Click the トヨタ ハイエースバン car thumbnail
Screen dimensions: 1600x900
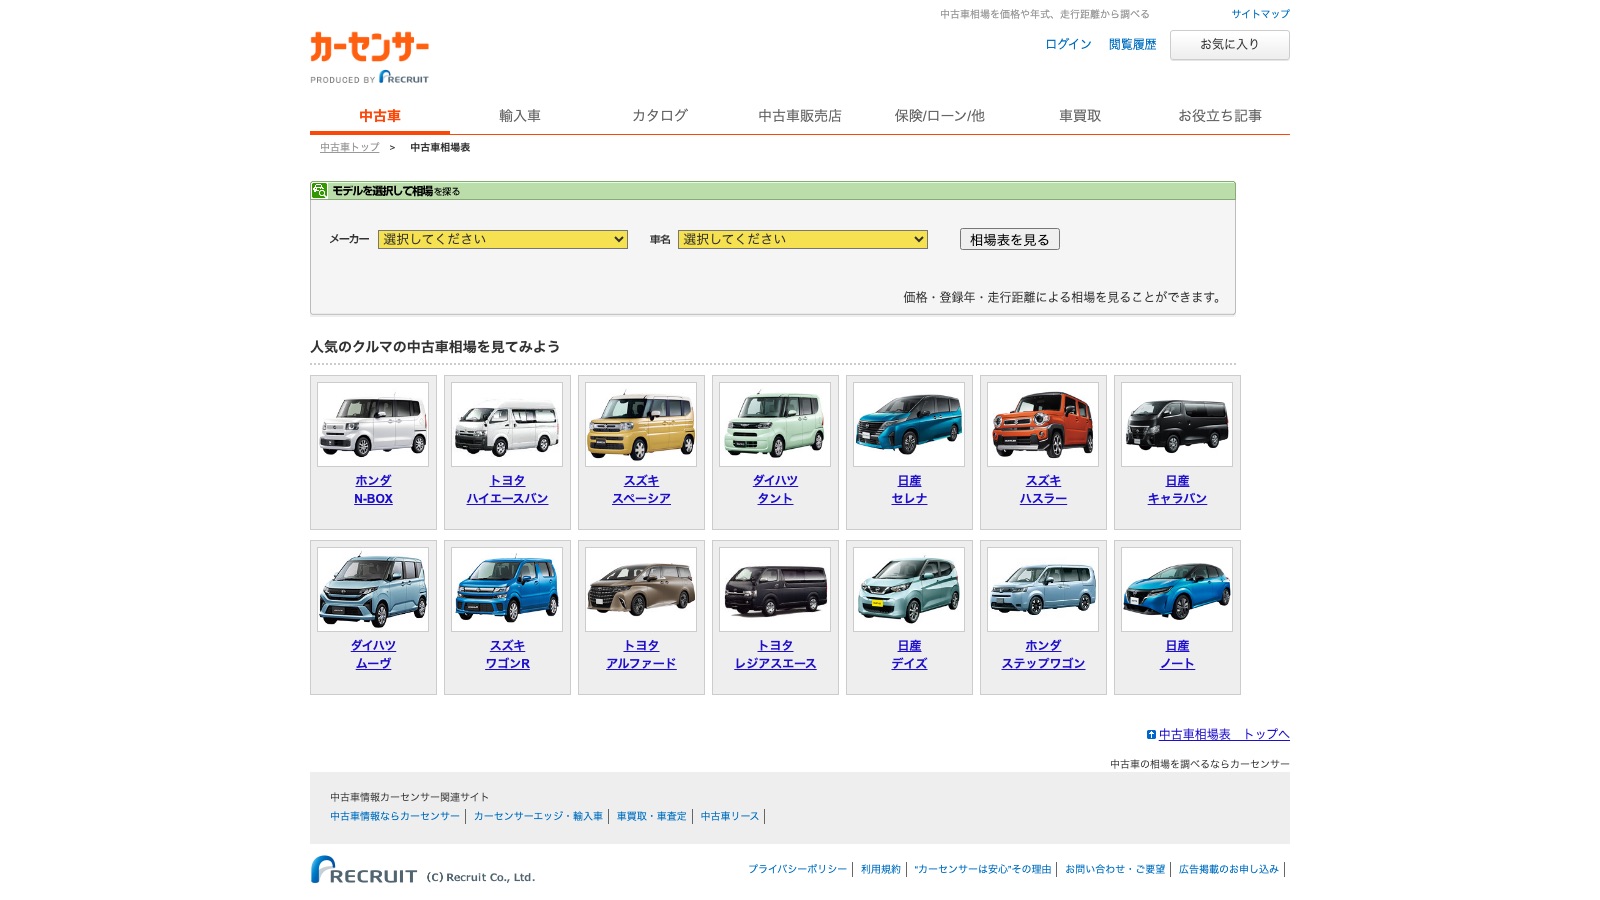pos(507,424)
